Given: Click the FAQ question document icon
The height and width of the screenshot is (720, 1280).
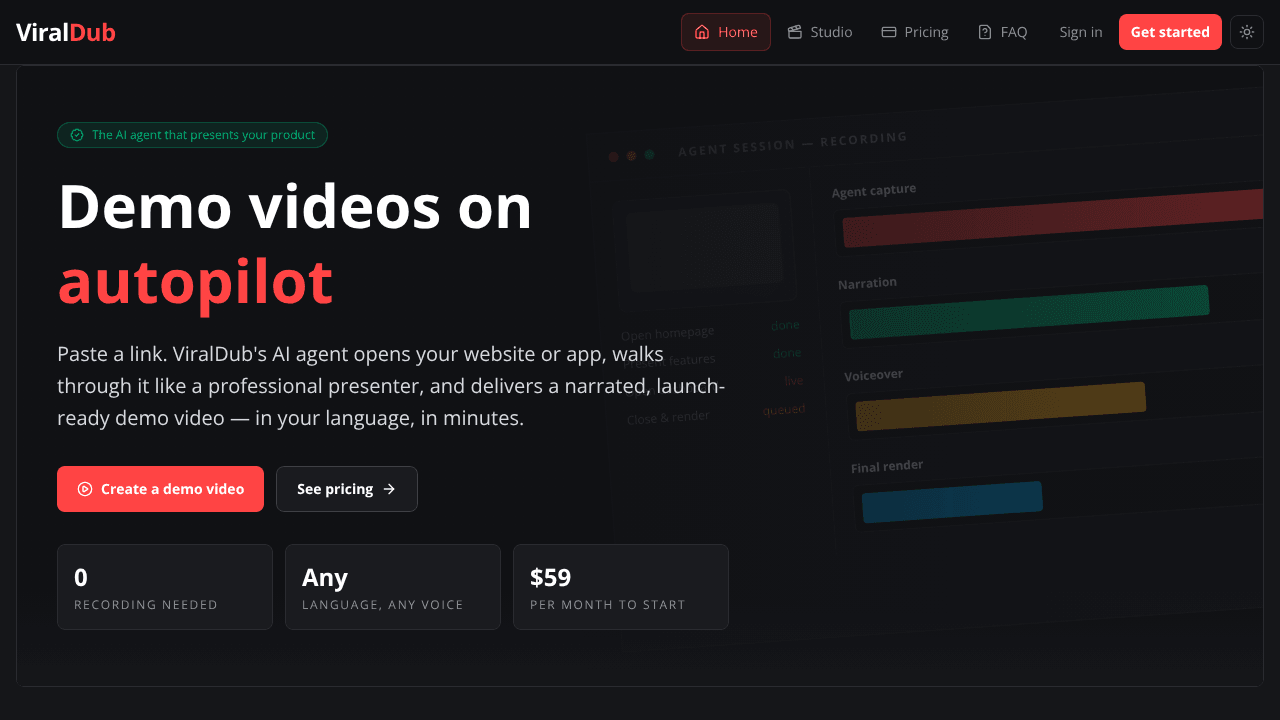Looking at the screenshot, I should [985, 32].
